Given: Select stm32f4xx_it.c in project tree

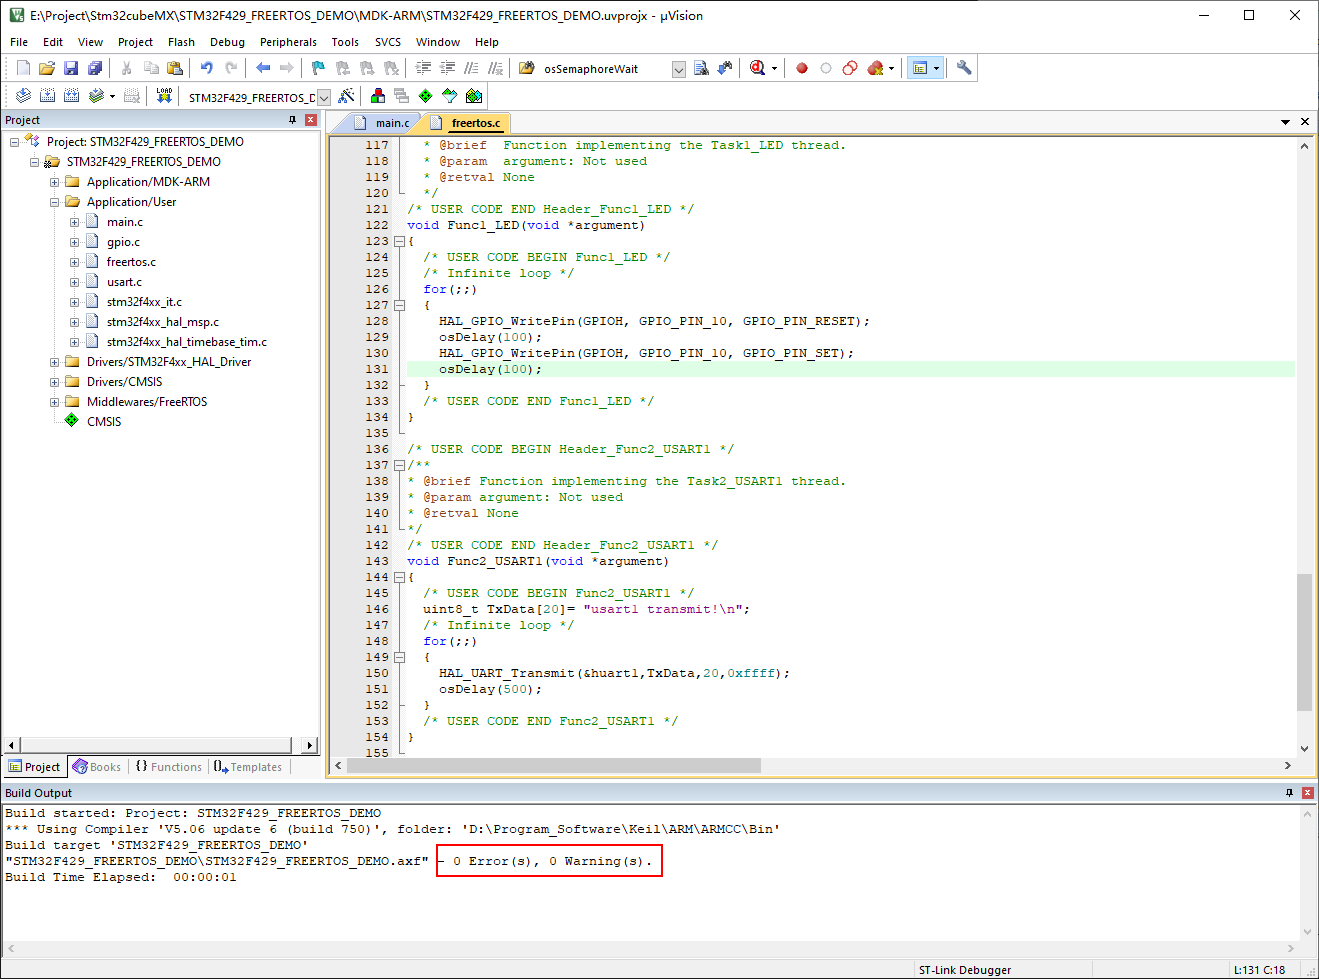Looking at the screenshot, I should [144, 302].
